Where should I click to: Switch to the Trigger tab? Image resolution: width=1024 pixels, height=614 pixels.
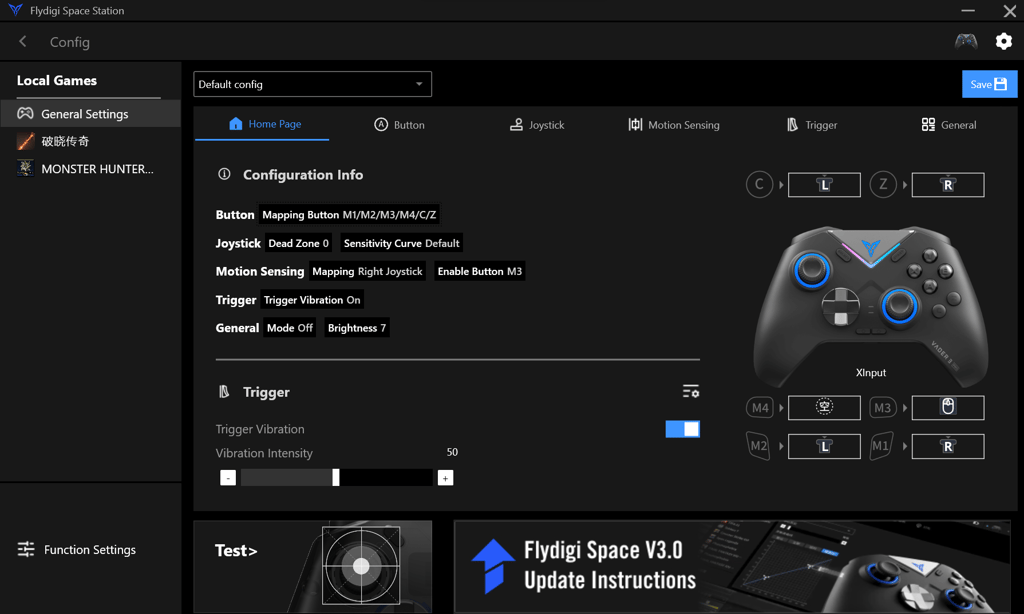tap(812, 125)
